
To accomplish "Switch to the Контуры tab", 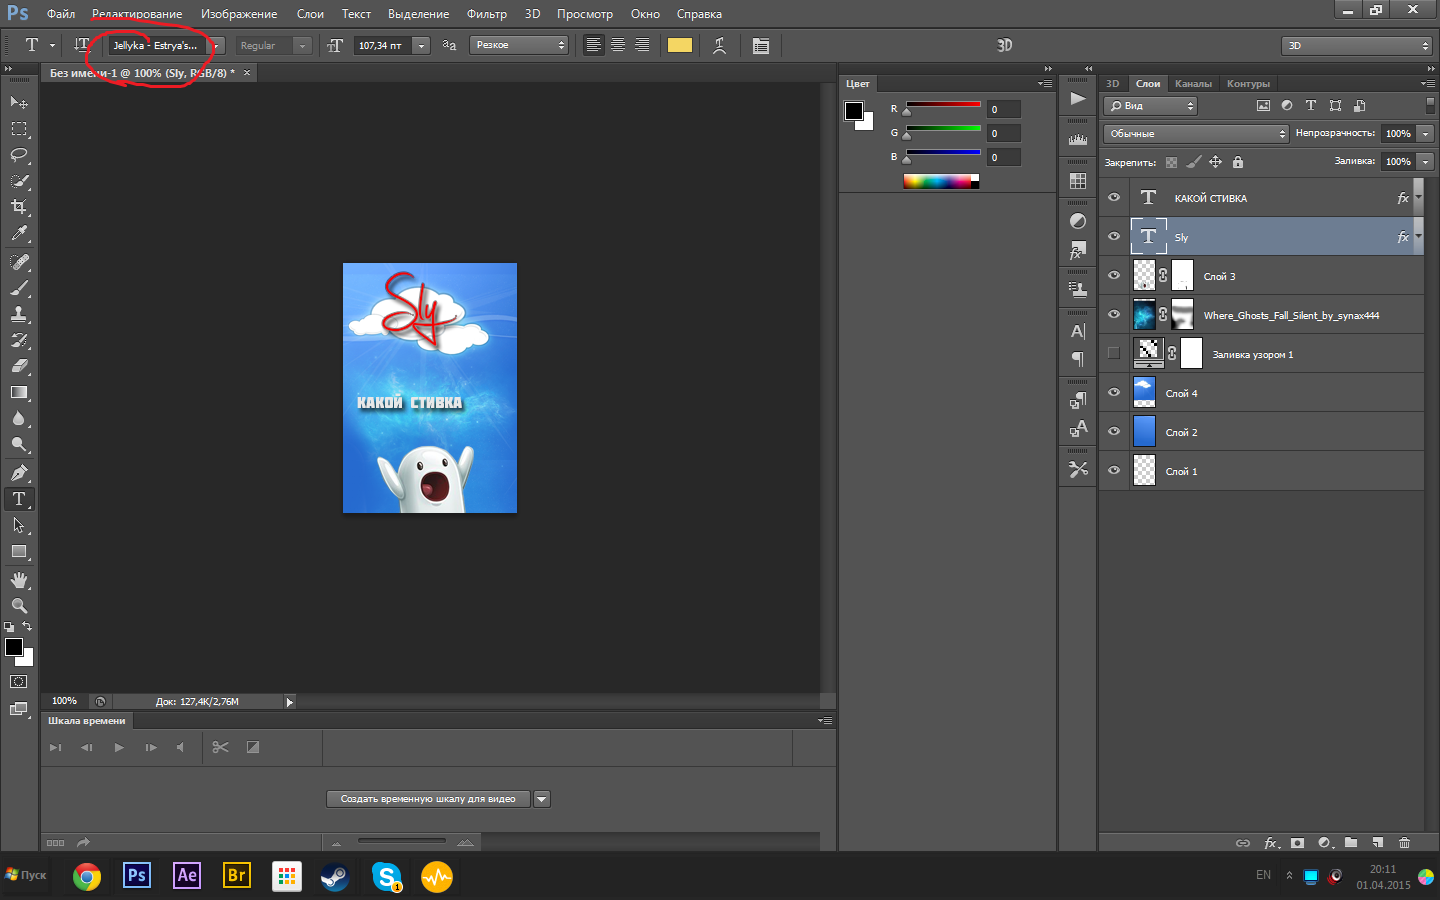I will [x=1248, y=84].
